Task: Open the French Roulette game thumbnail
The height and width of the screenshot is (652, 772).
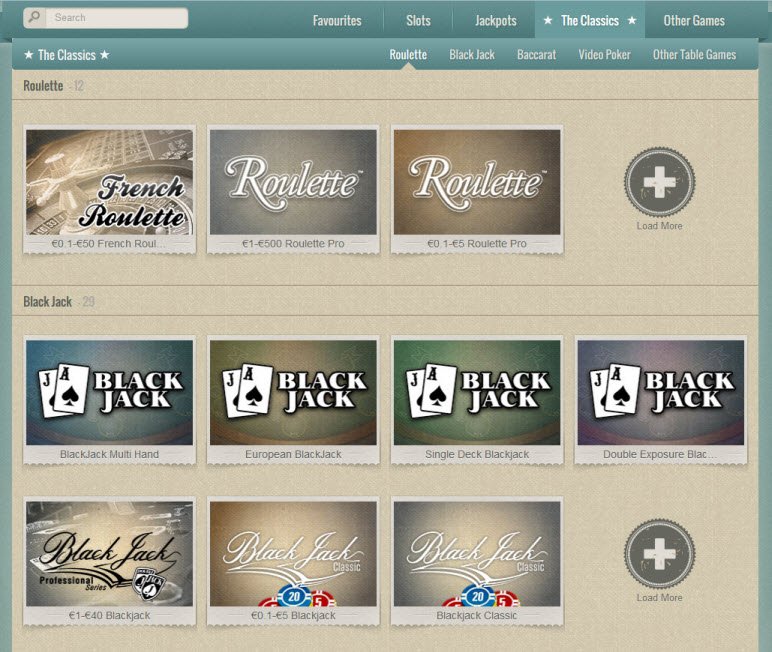Action: coord(109,182)
